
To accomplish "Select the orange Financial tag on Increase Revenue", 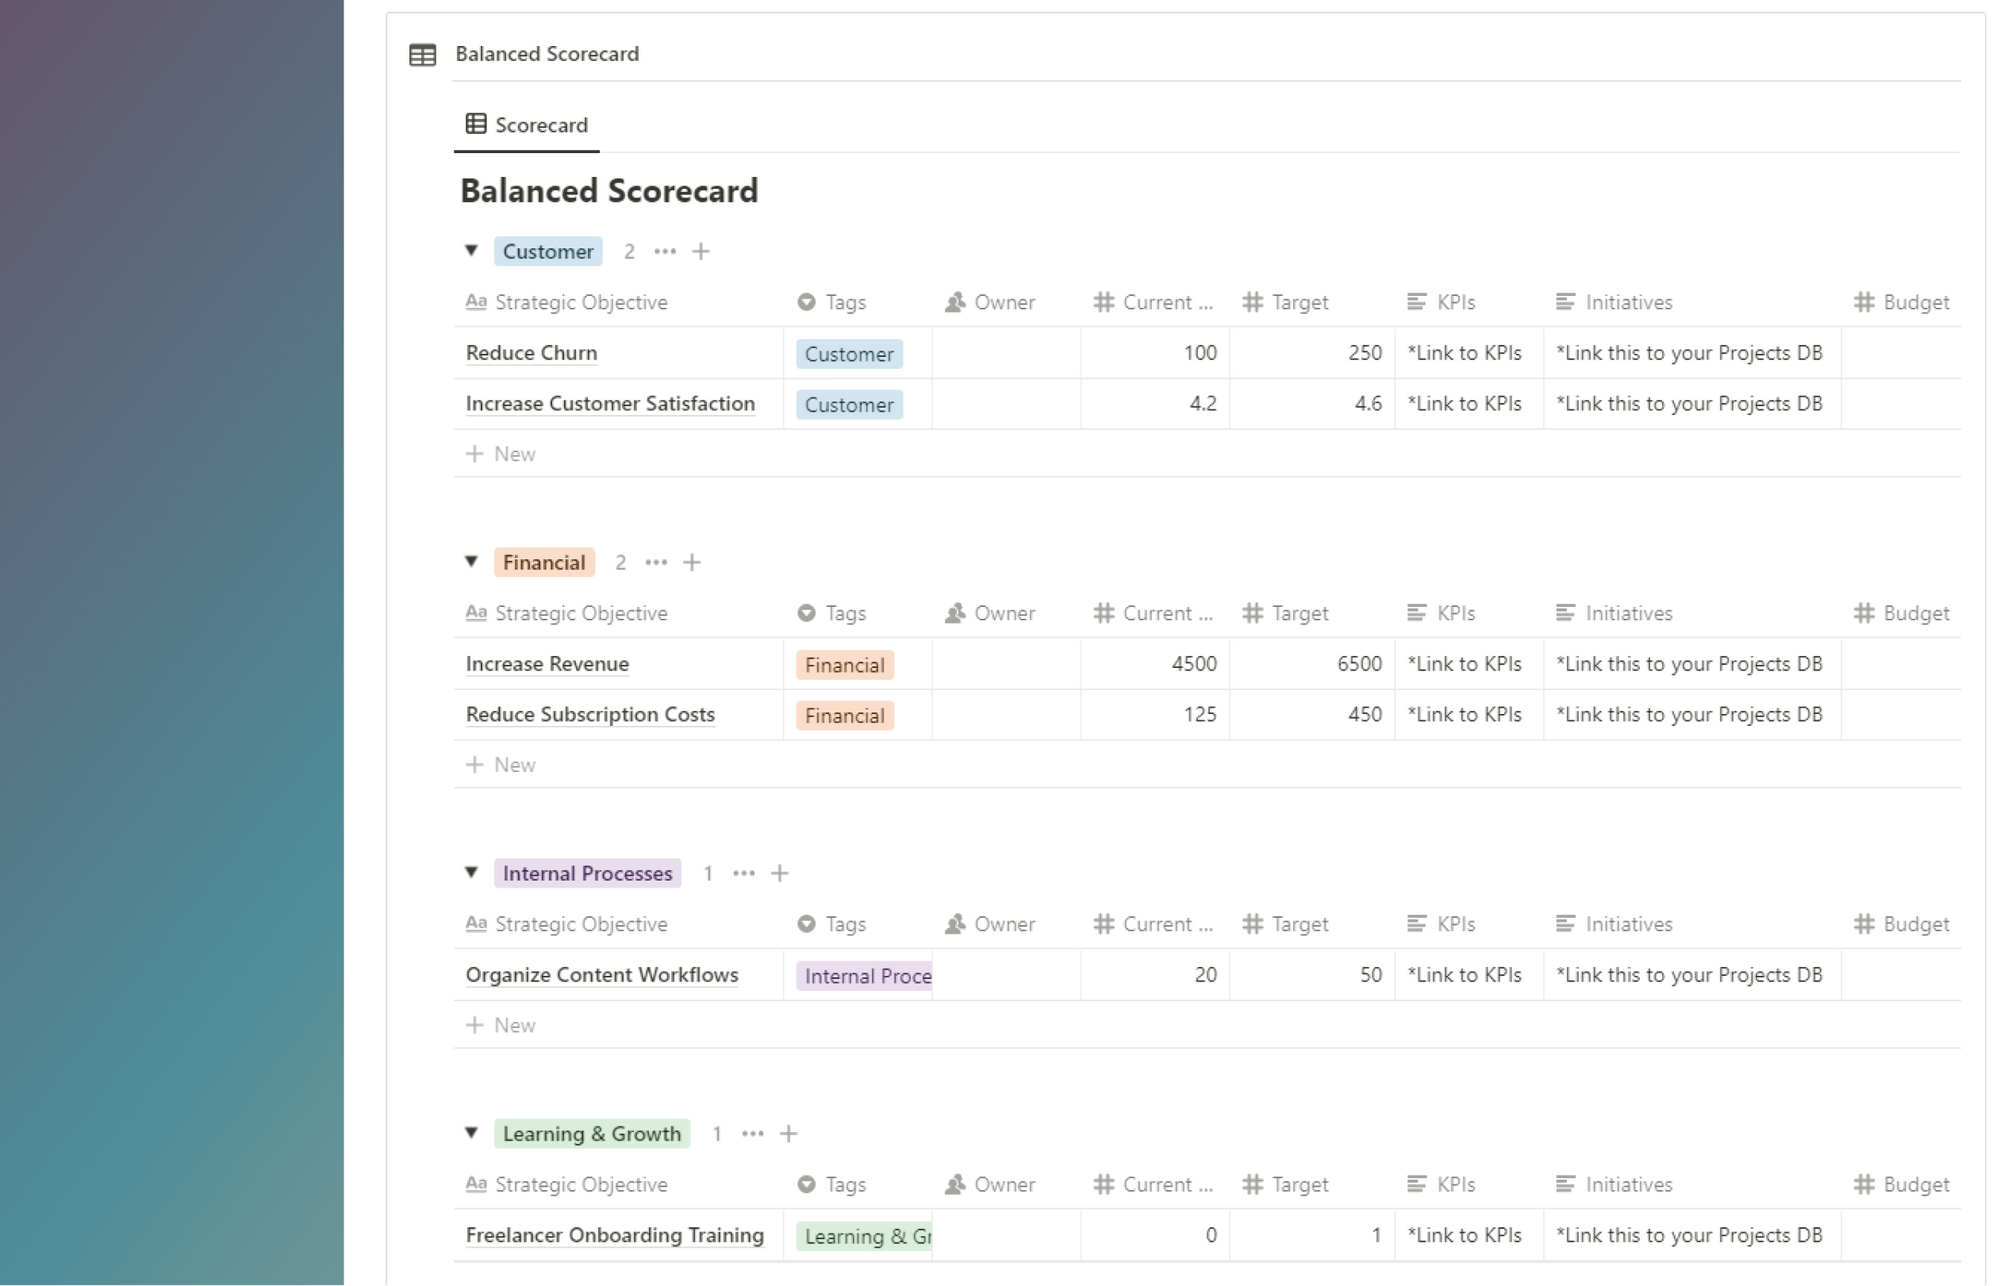I will click(845, 664).
